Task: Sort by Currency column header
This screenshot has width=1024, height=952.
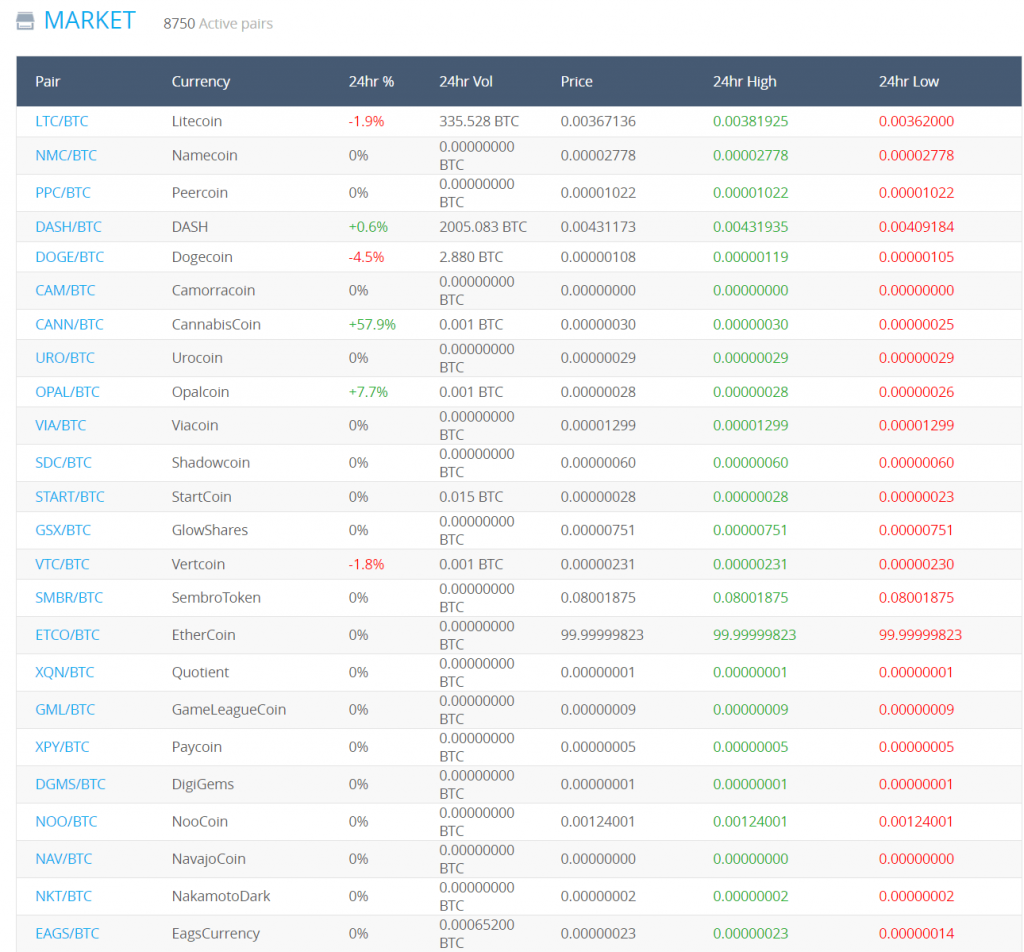Action: pyautogui.click(x=200, y=82)
